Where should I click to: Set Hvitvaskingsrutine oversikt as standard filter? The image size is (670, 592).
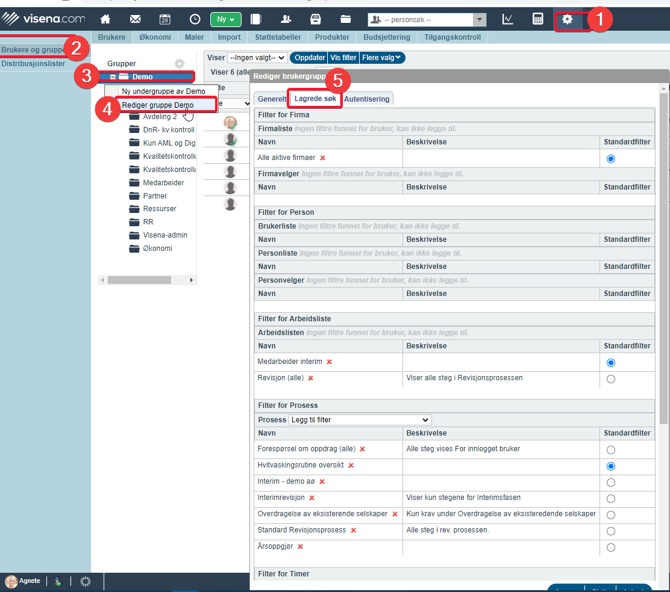(x=611, y=466)
